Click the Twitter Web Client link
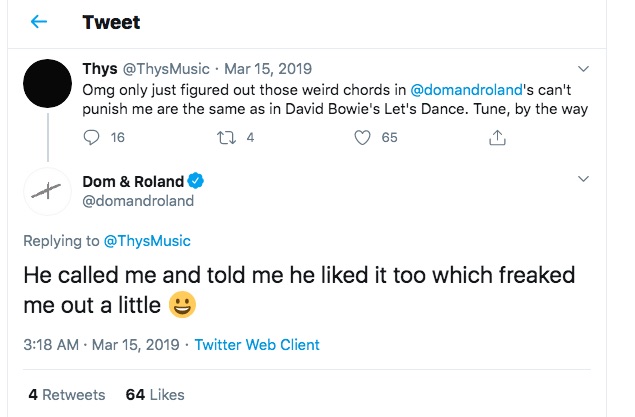This screenshot has height=417, width=635. coord(257,345)
